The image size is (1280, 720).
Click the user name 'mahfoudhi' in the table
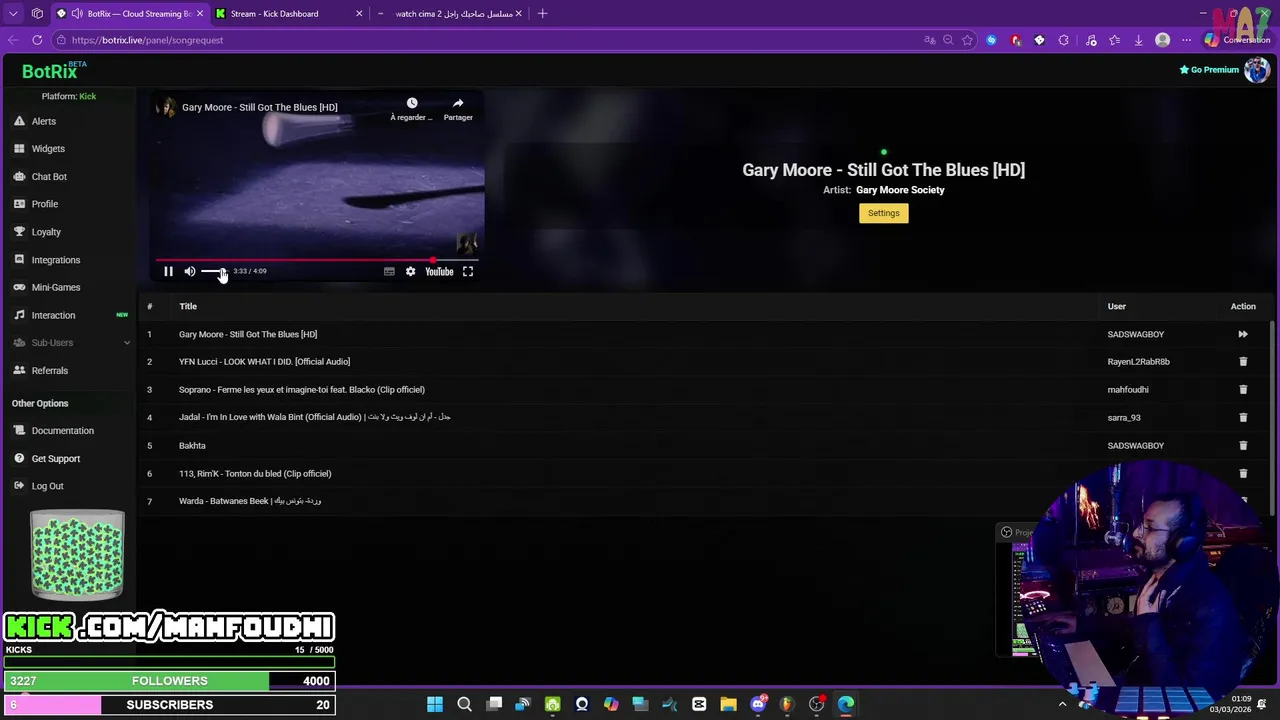(x=1128, y=390)
